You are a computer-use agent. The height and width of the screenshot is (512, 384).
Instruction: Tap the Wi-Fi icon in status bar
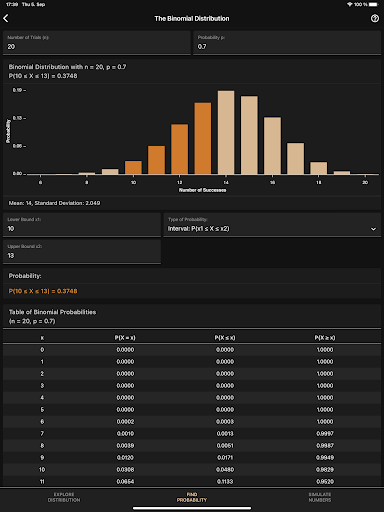350,4
